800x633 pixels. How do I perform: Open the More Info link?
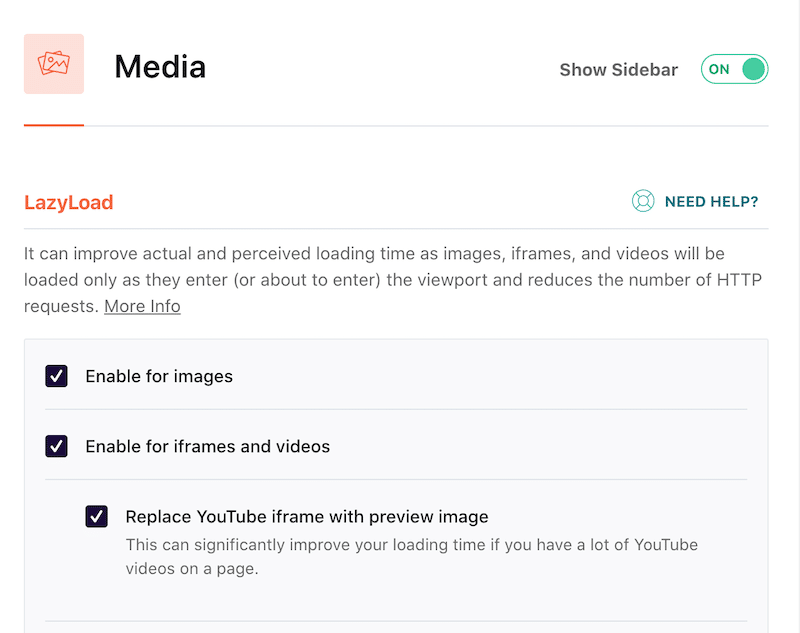pos(142,306)
